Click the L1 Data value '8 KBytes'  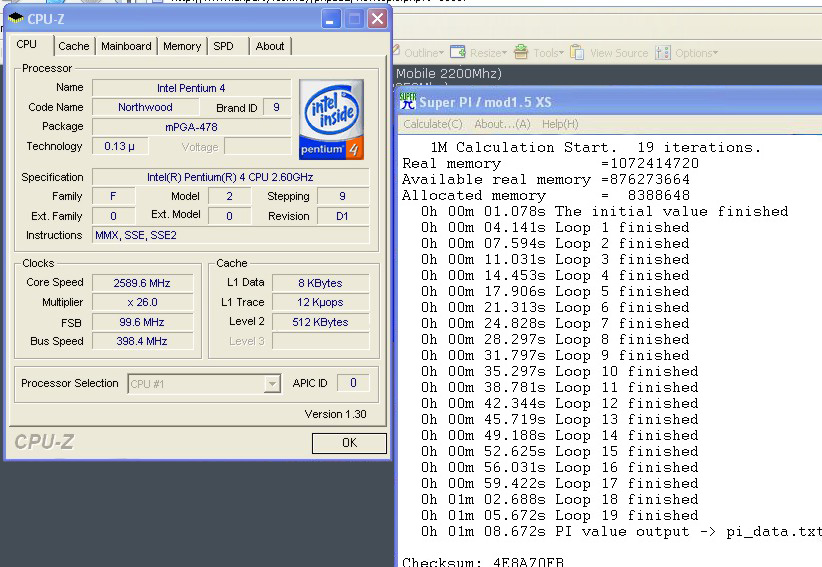tap(320, 283)
